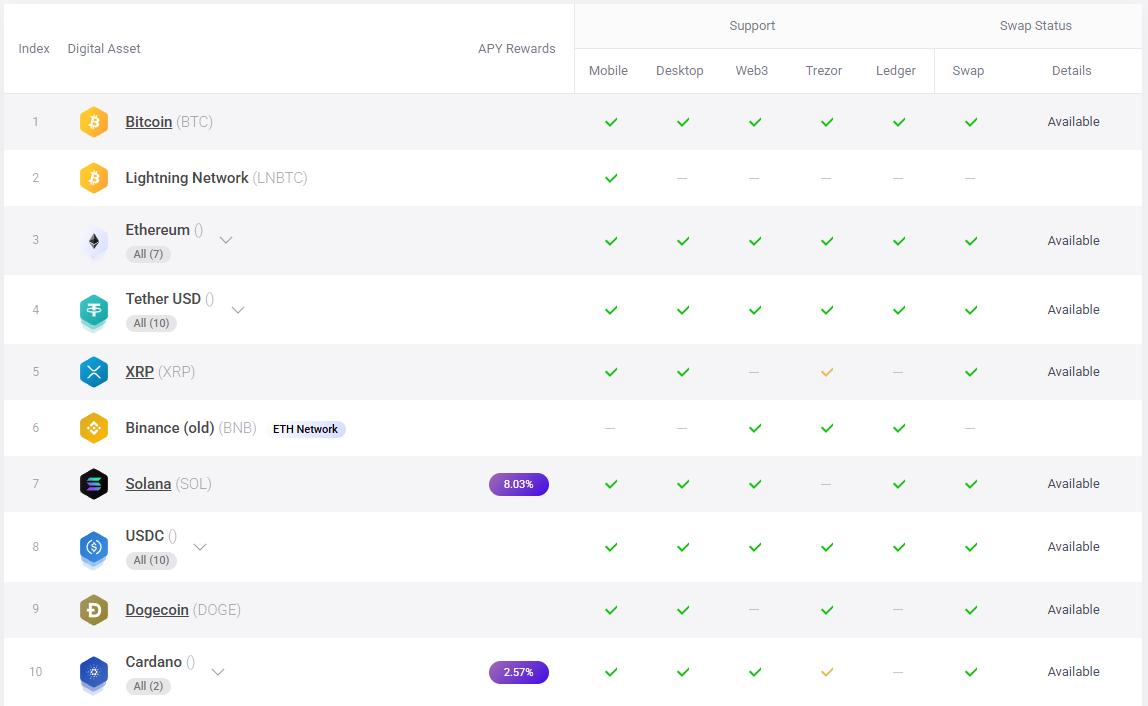Open the USDC All (10) badge
The height and width of the screenshot is (706, 1148).
[x=151, y=560]
